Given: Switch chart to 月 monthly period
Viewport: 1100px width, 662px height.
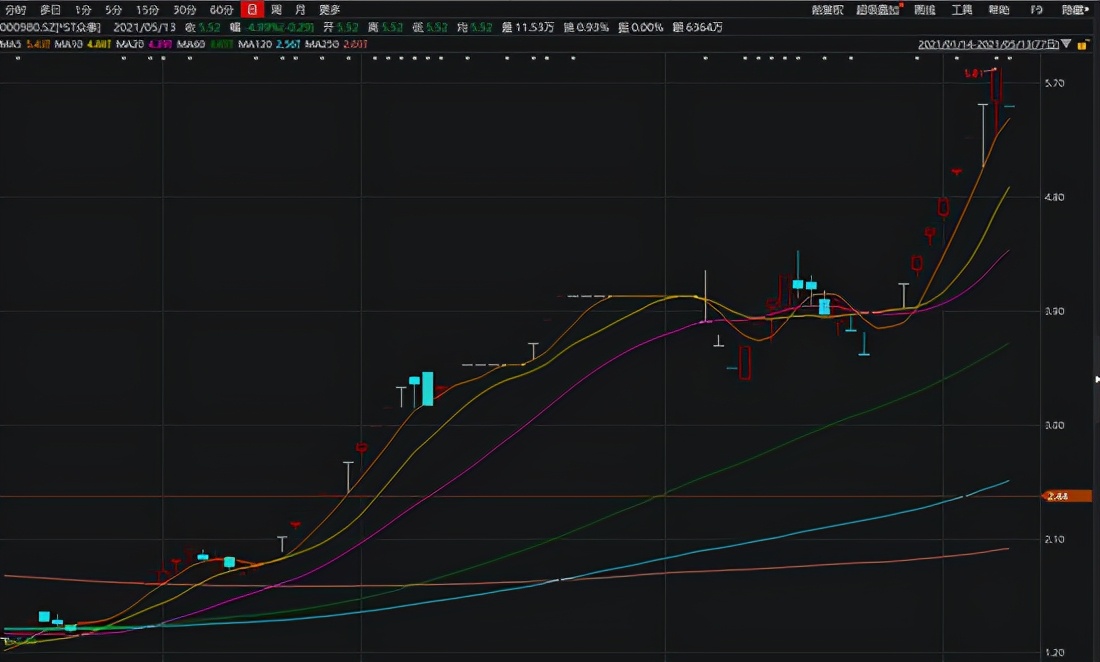Looking at the screenshot, I should (x=300, y=9).
